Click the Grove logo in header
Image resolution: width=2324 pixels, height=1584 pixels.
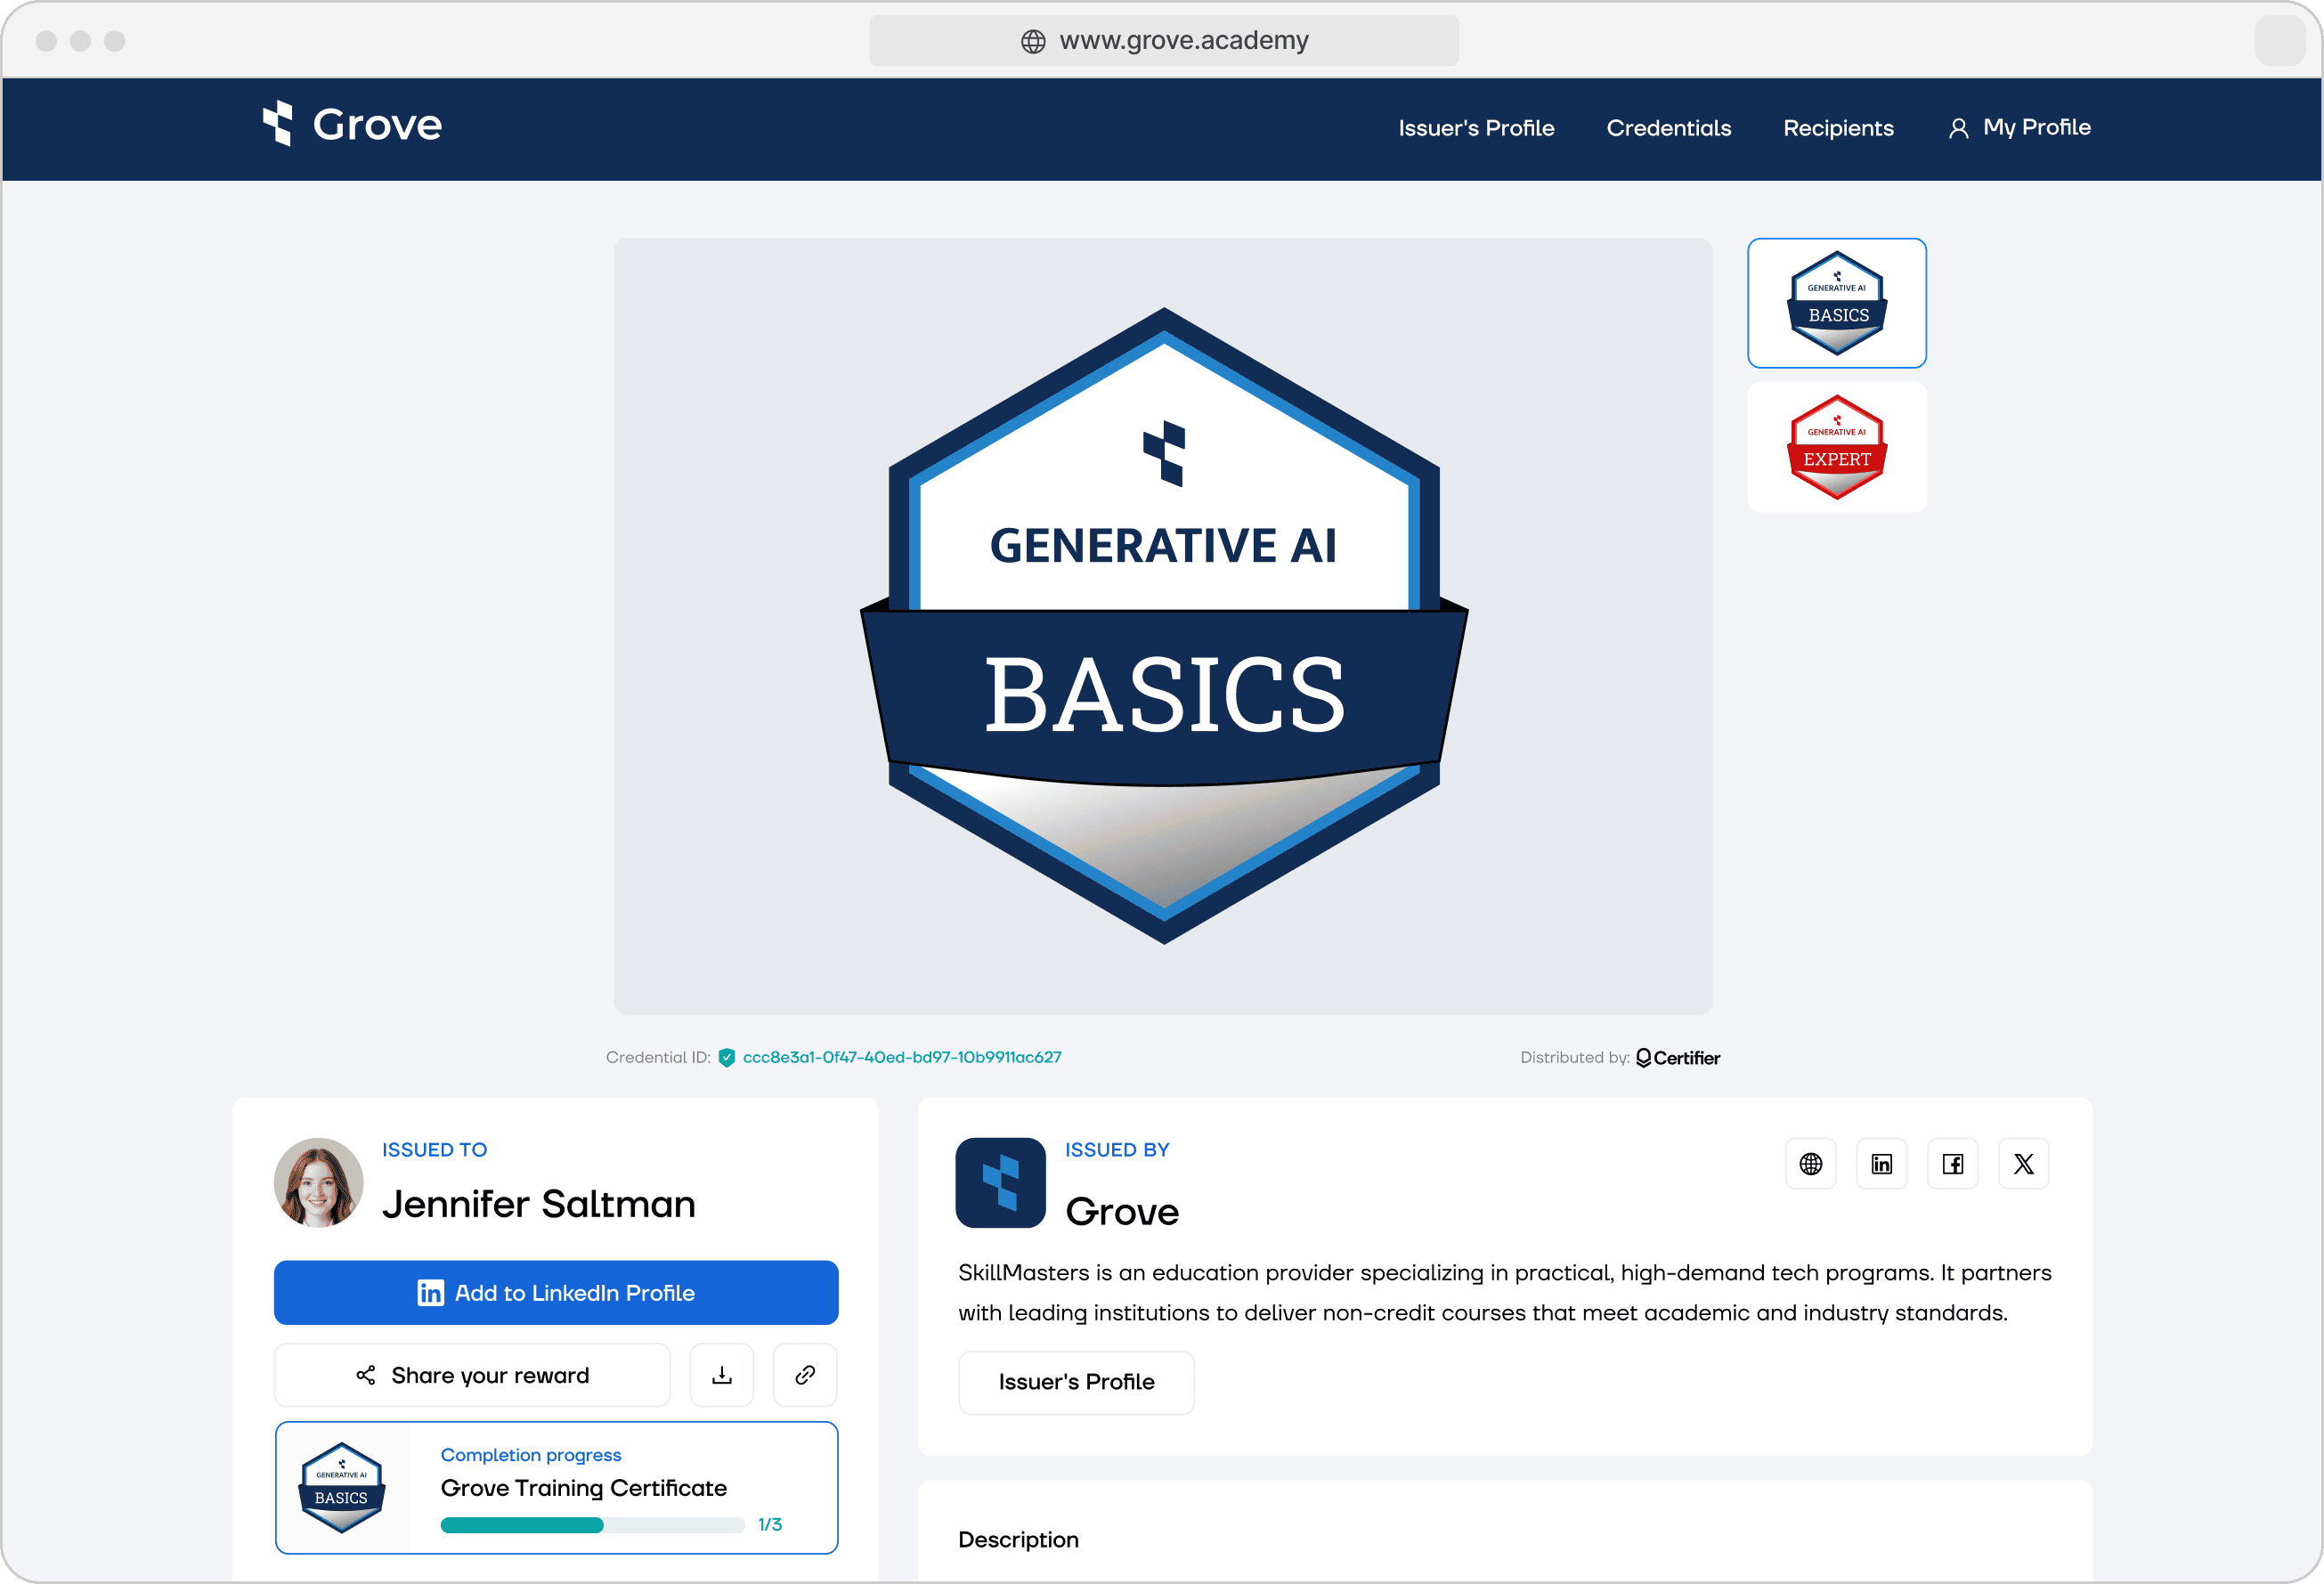(351, 124)
